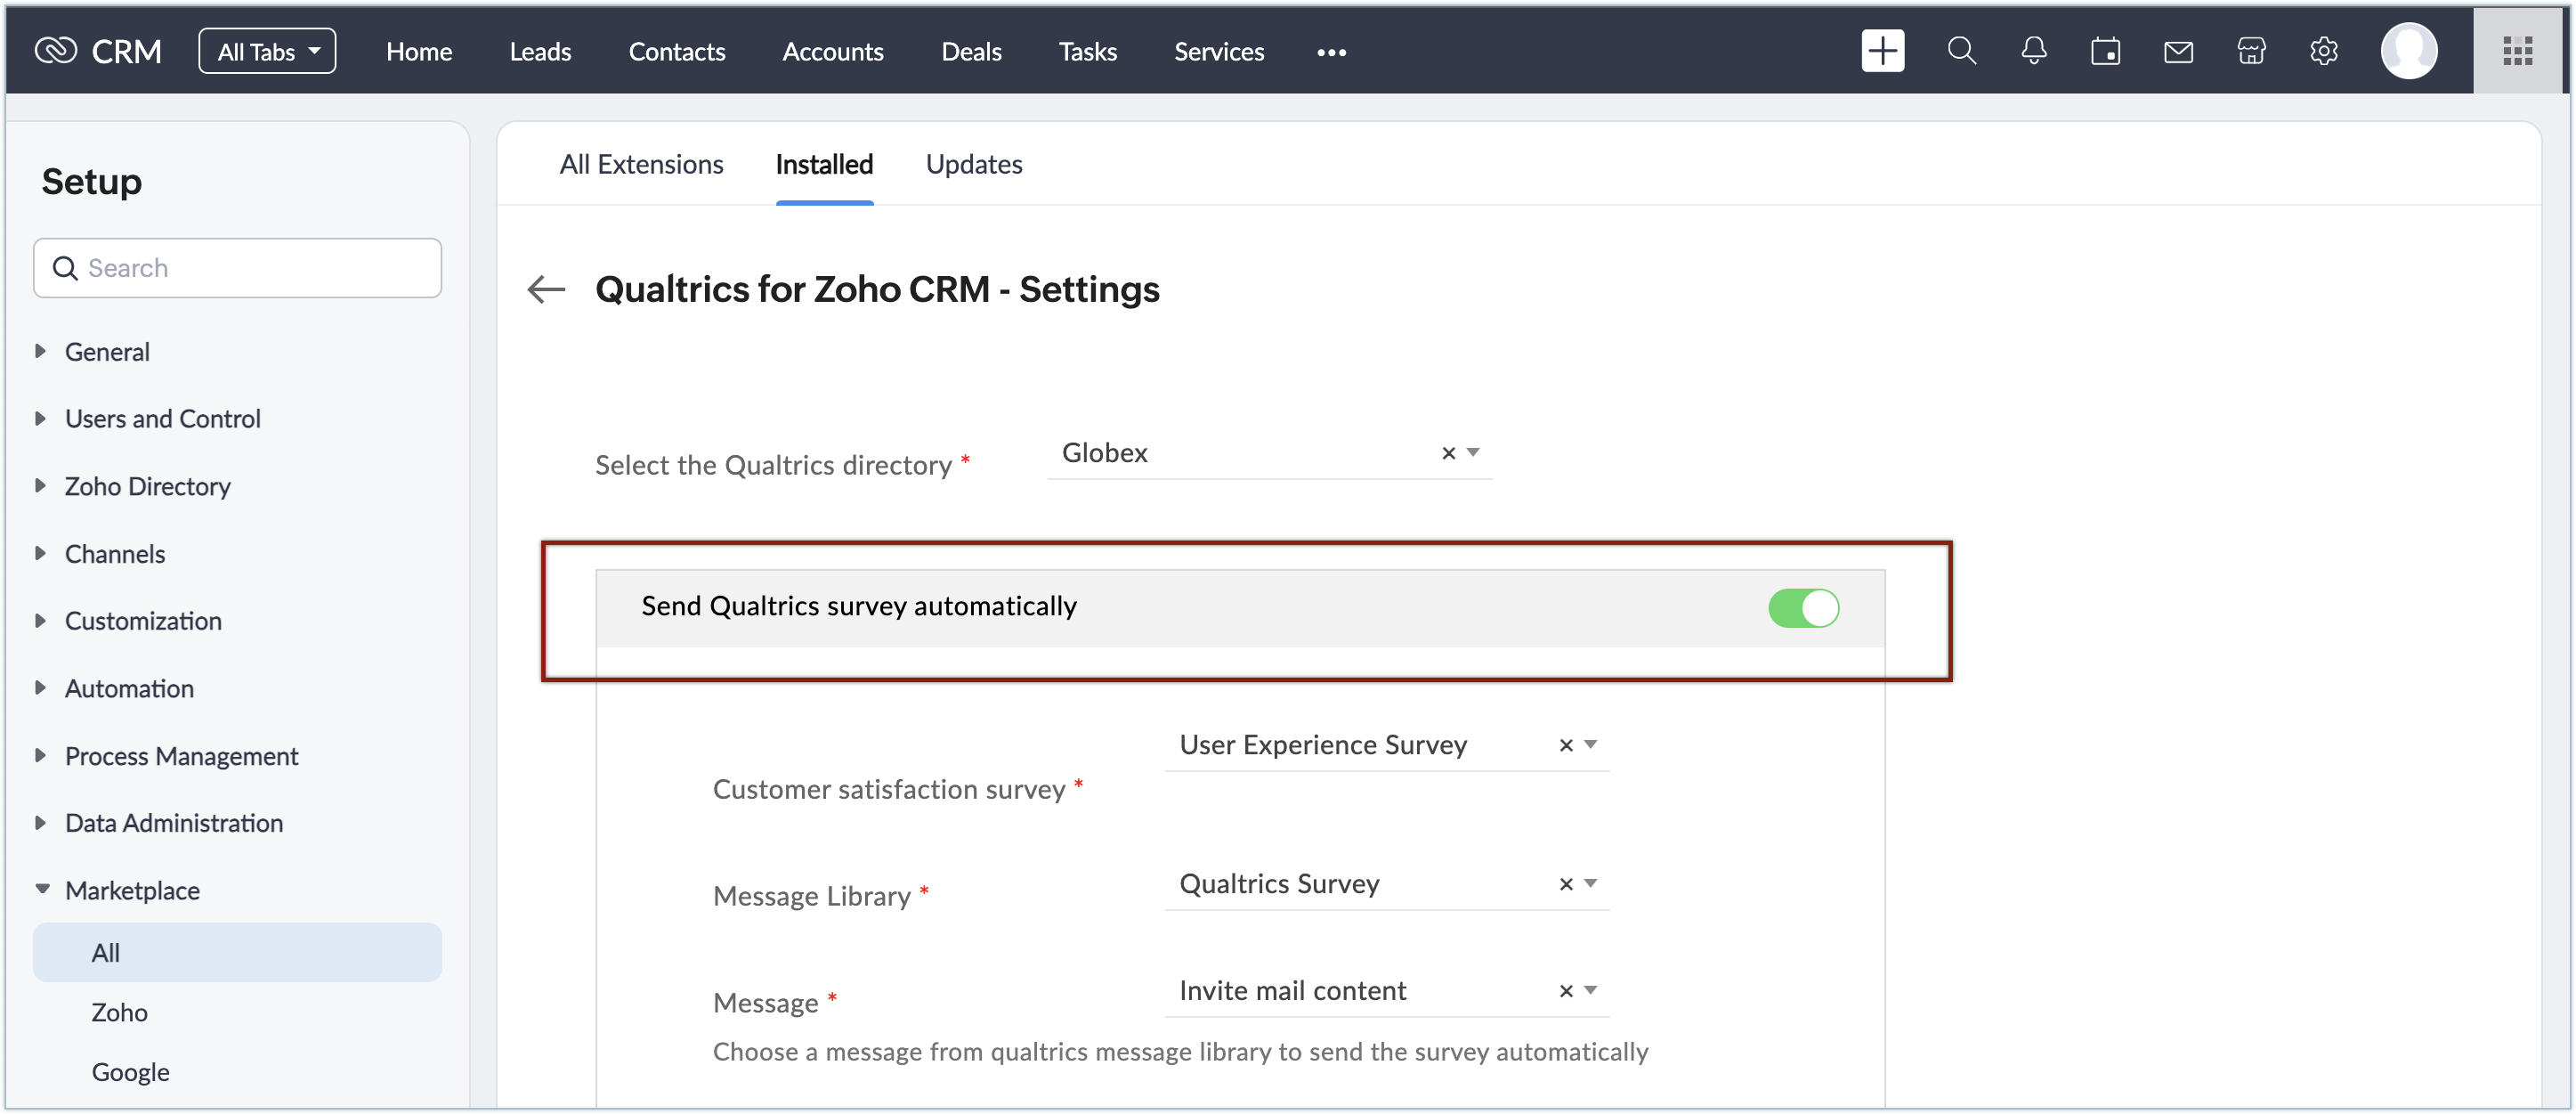The image size is (2576, 1114).
Task: Open the apps grid launcher icon
Action: click(x=2517, y=51)
